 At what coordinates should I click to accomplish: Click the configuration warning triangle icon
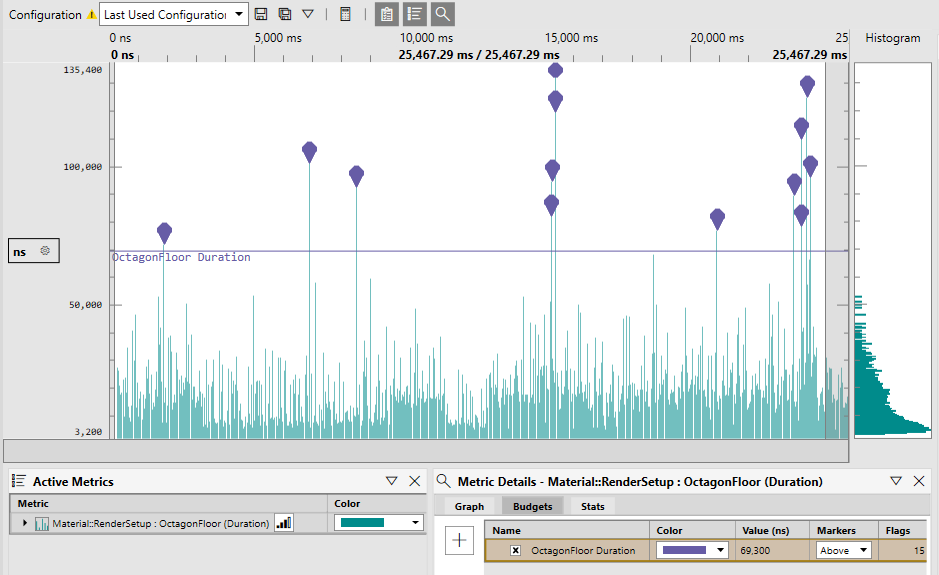tap(91, 15)
